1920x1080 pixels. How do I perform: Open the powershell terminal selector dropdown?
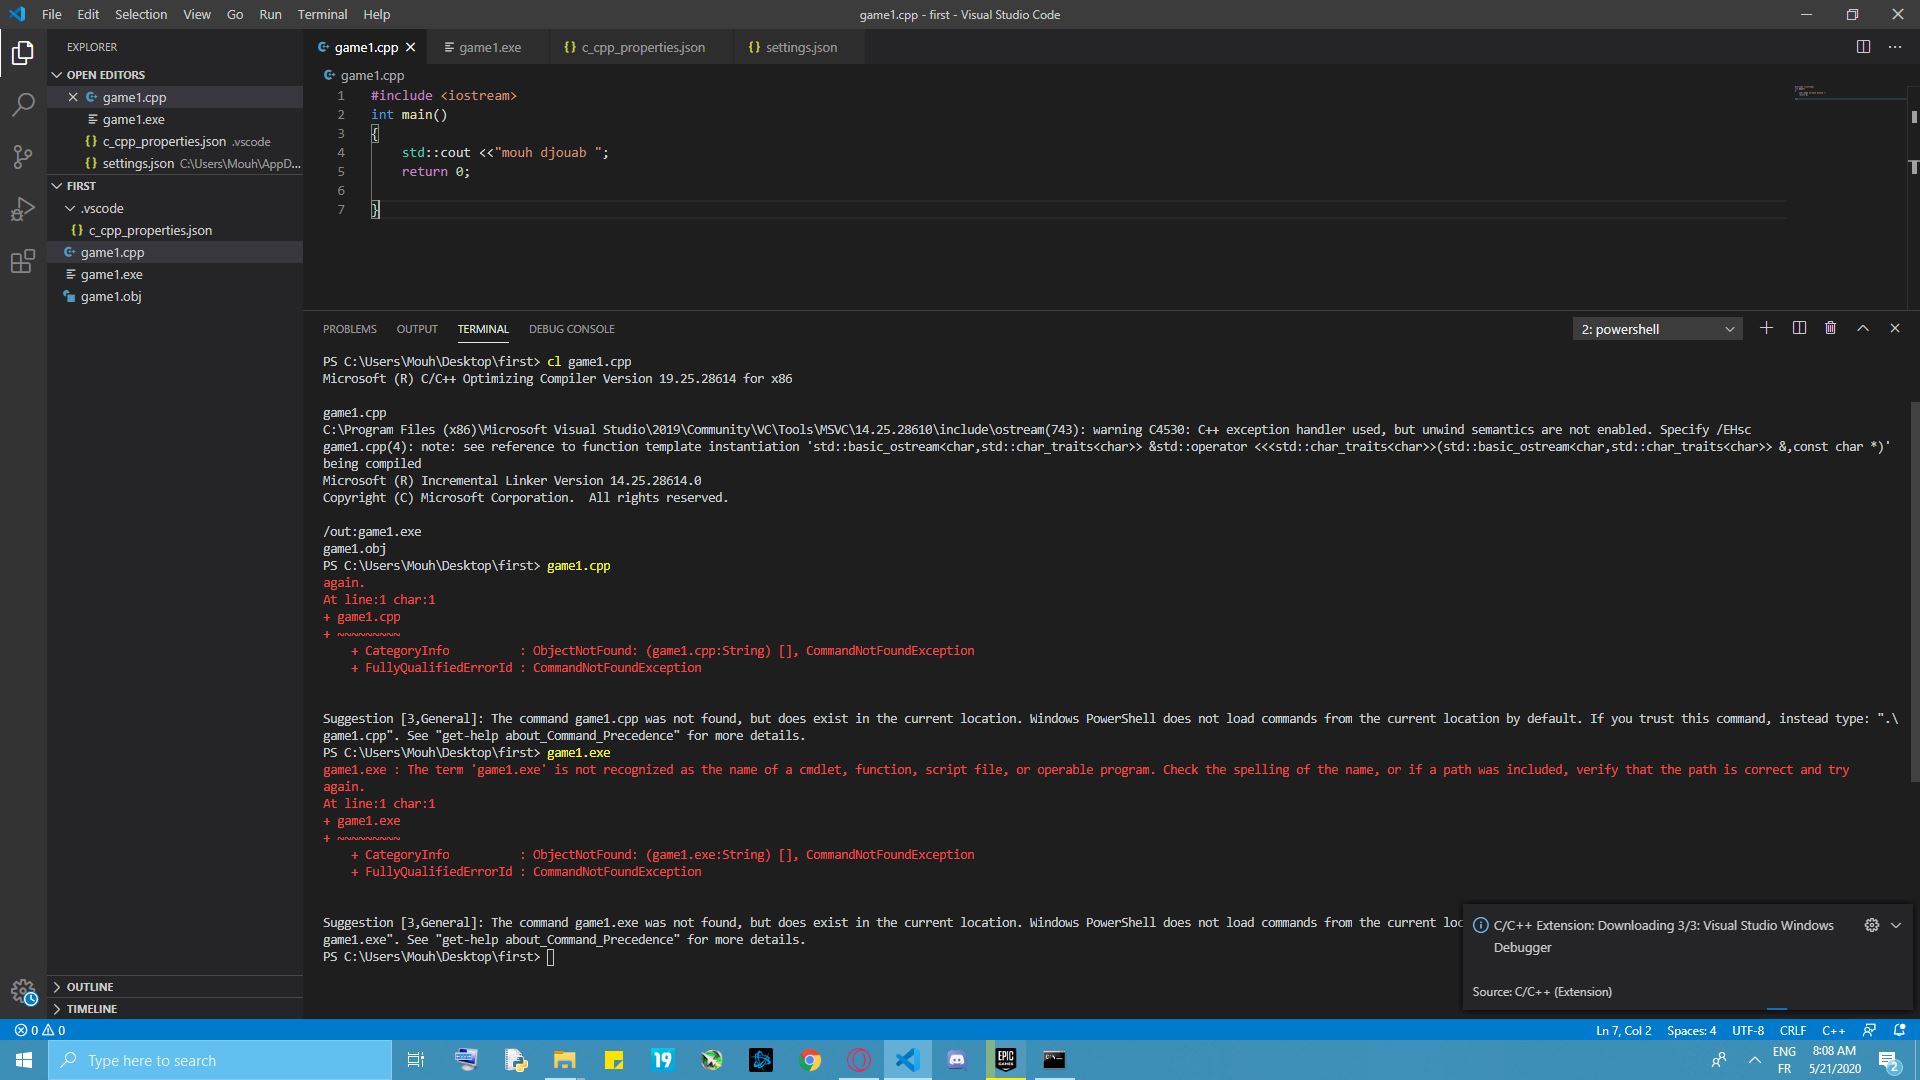click(x=1657, y=329)
